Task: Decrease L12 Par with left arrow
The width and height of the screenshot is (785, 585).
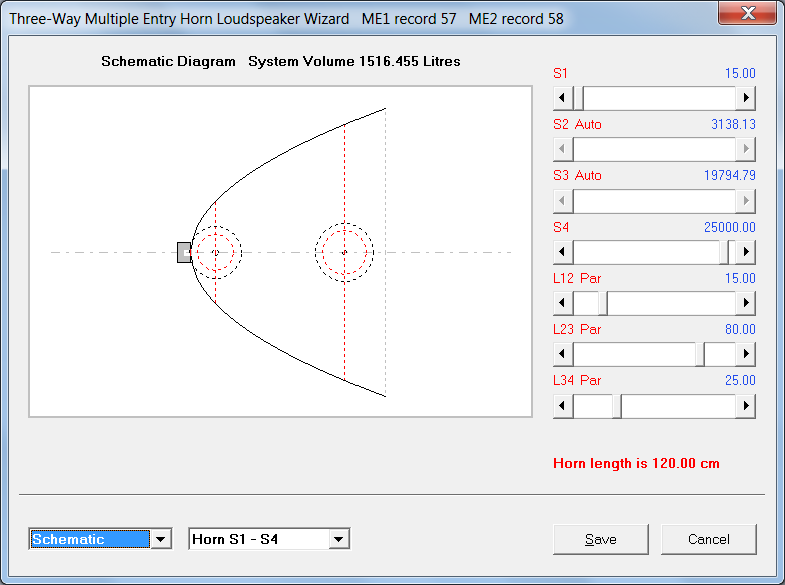Action: pyautogui.click(x=563, y=303)
